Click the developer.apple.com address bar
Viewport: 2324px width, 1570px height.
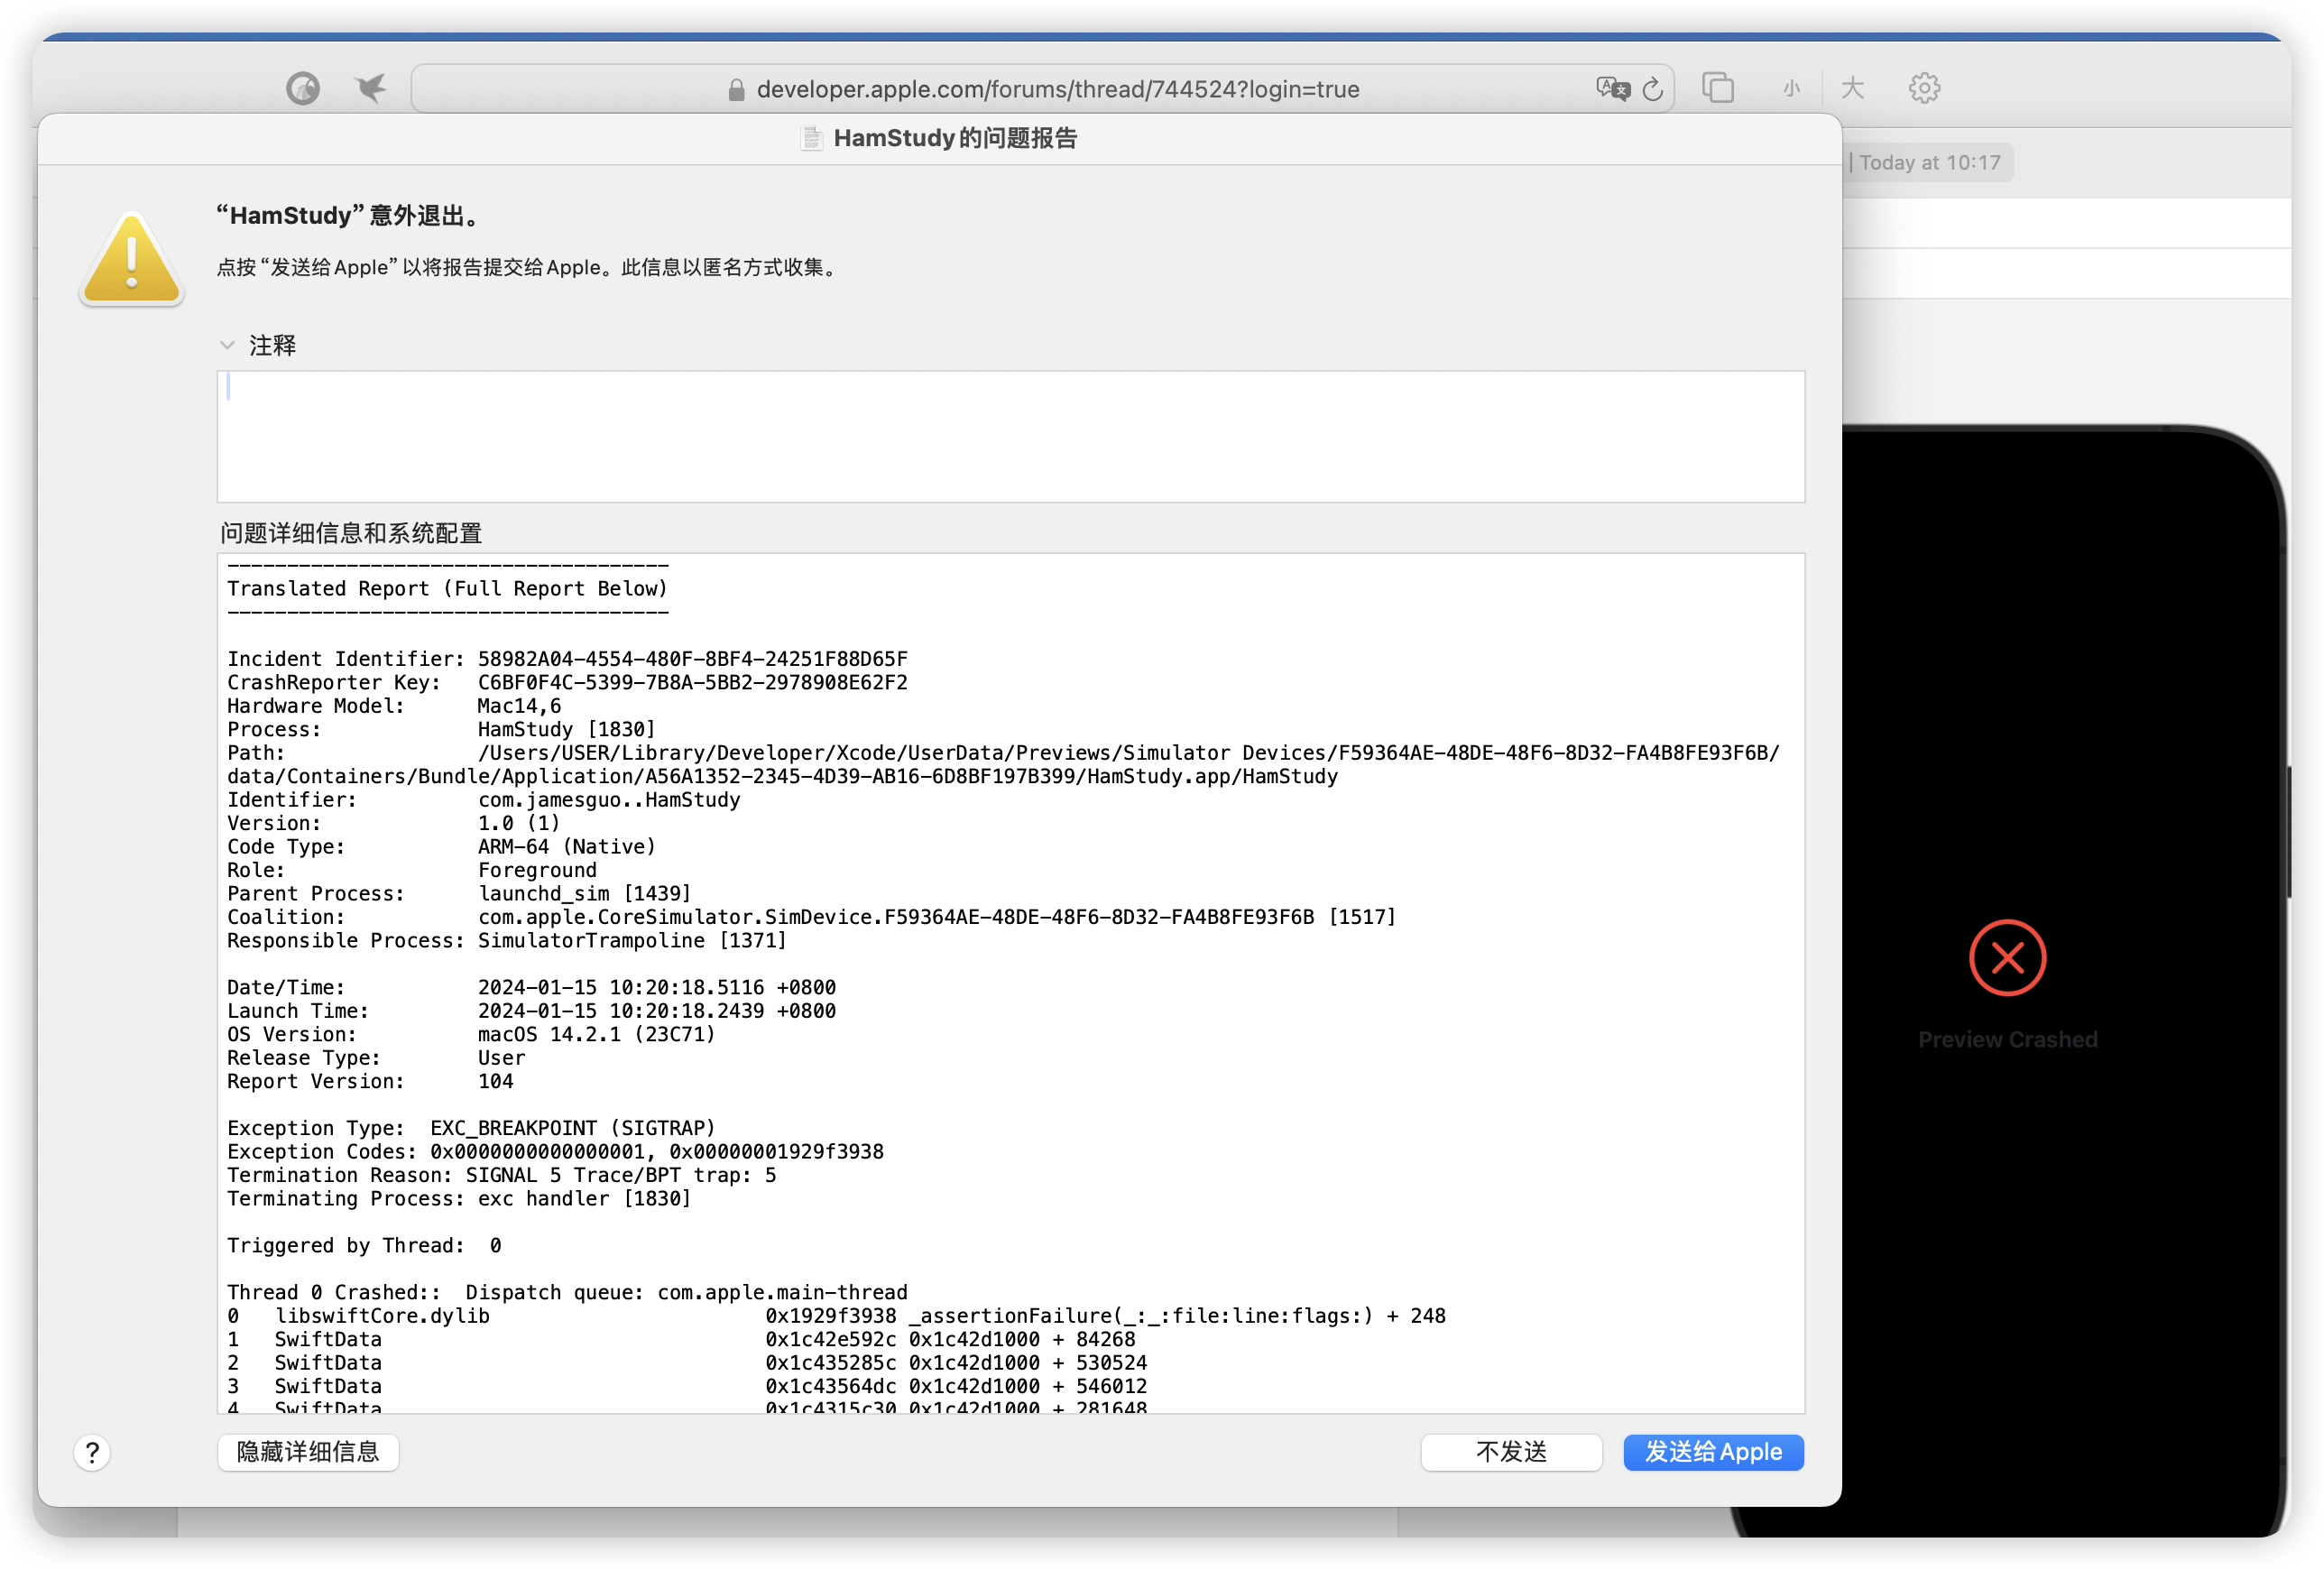coord(1057,89)
